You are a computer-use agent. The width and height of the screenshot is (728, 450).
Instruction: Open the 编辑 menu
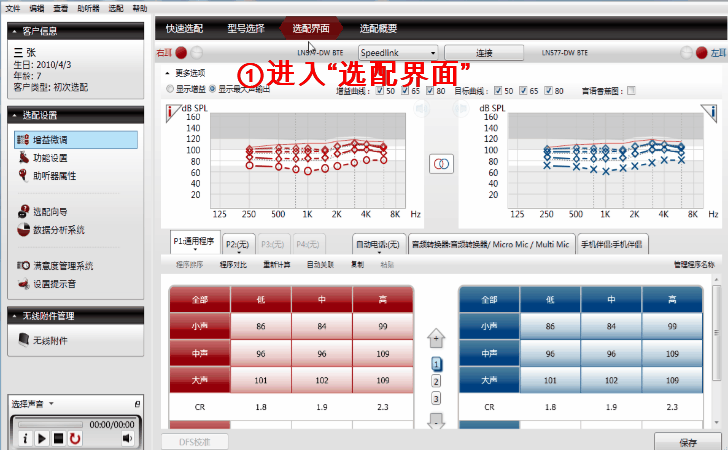37,8
